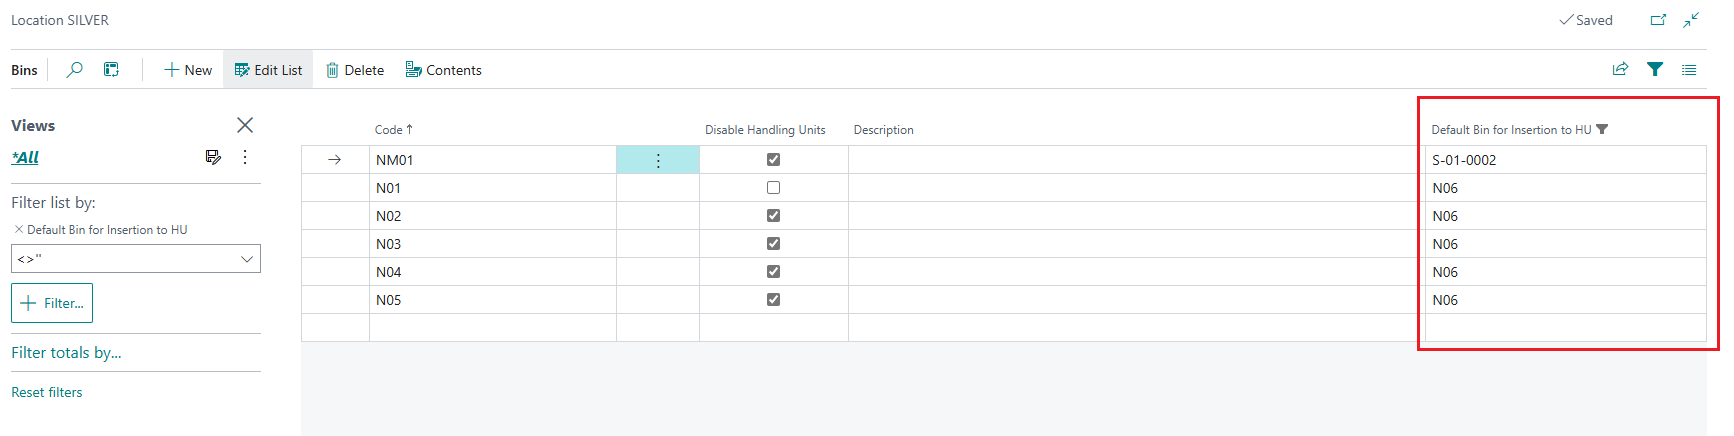Expand the filter value dropdown arrow
The image size is (1734, 436).
pyautogui.click(x=247, y=259)
